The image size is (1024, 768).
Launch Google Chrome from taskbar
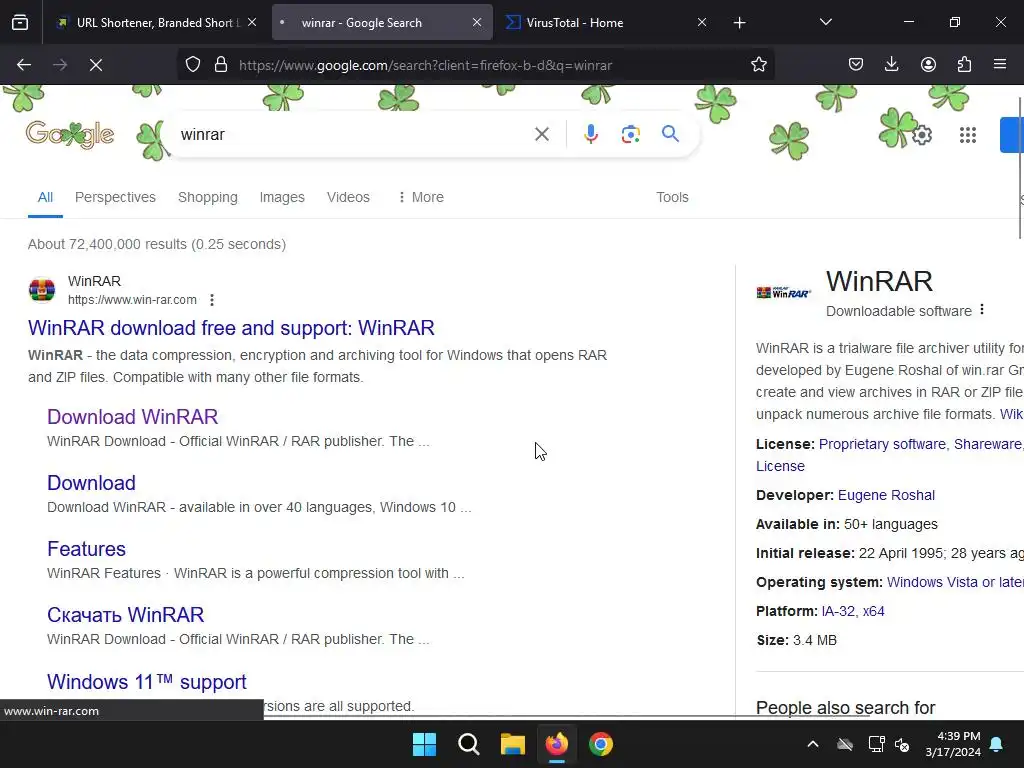point(601,744)
